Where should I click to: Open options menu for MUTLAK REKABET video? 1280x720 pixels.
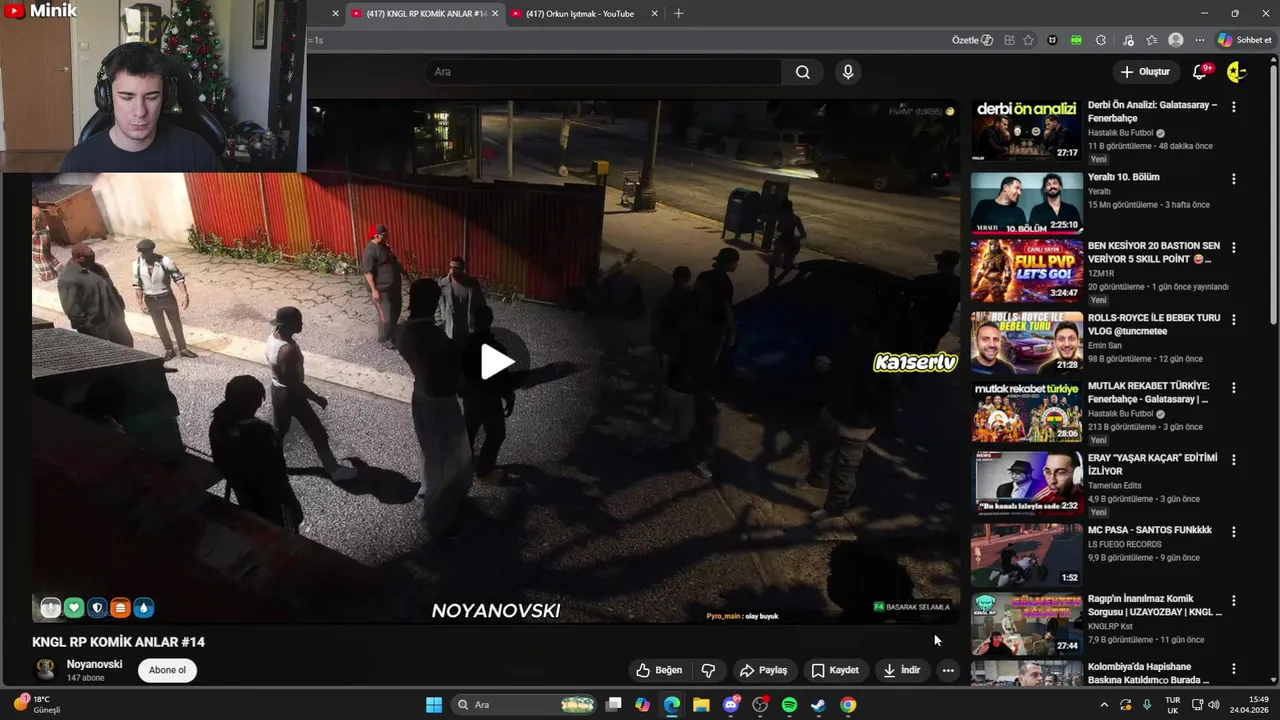tap(1233, 387)
